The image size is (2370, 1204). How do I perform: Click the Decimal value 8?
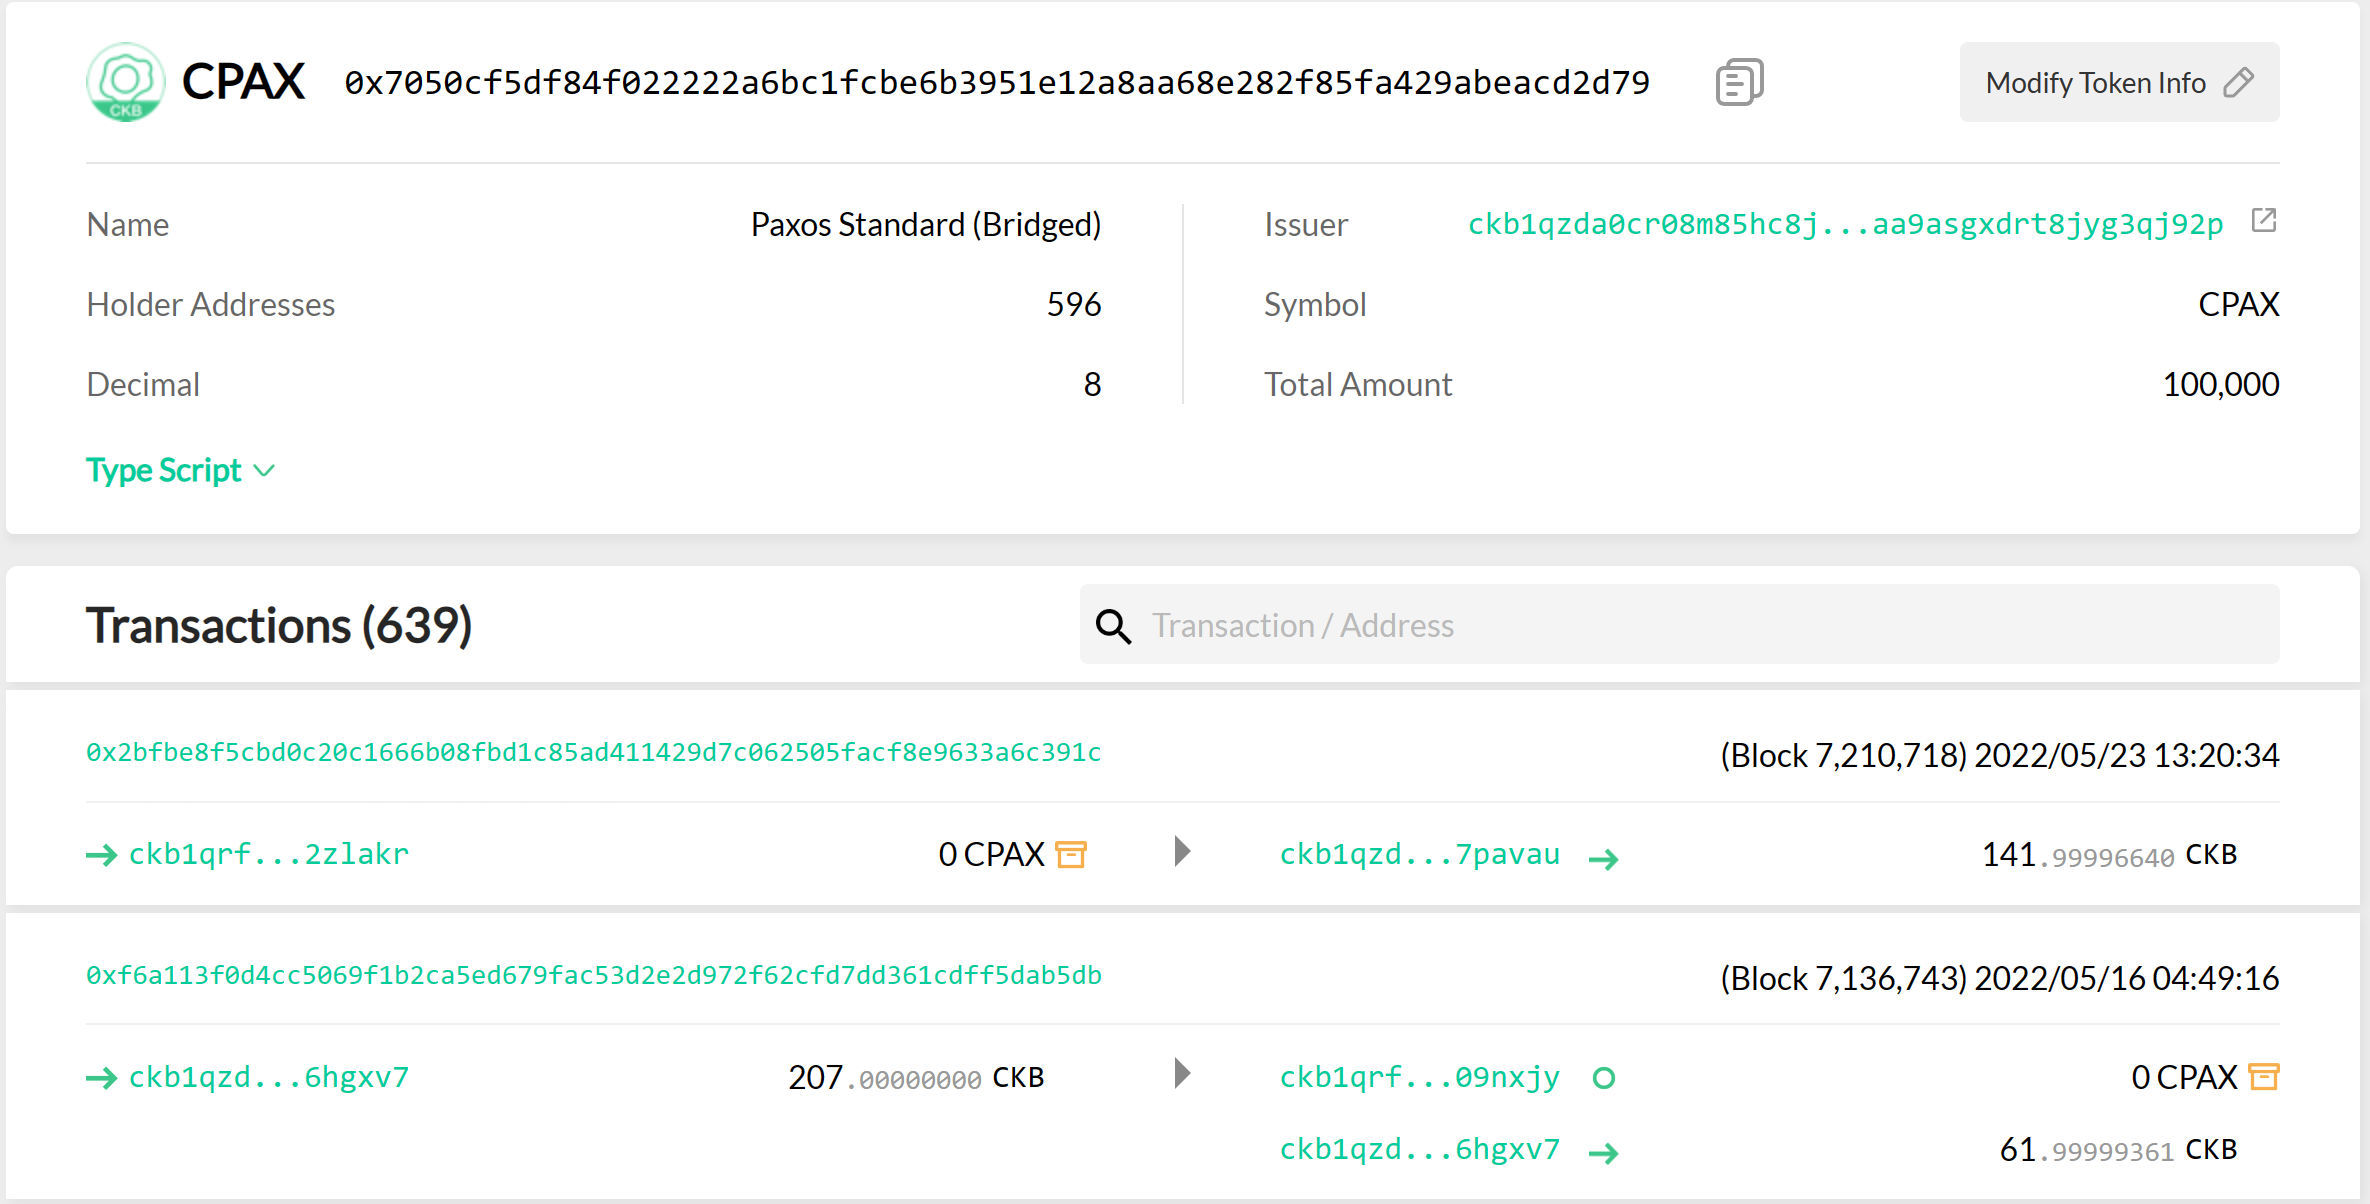click(1092, 384)
